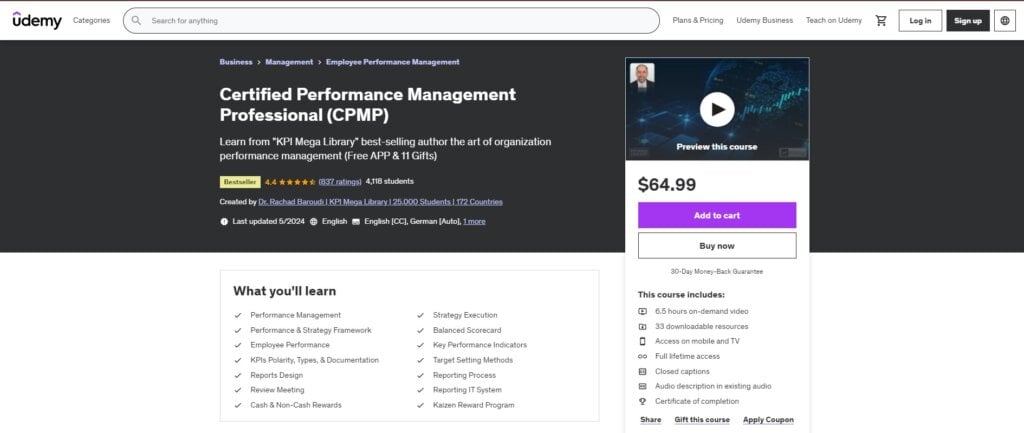The image size is (1024, 433).
Task: Click the Reporting Process item
Action: point(464,376)
